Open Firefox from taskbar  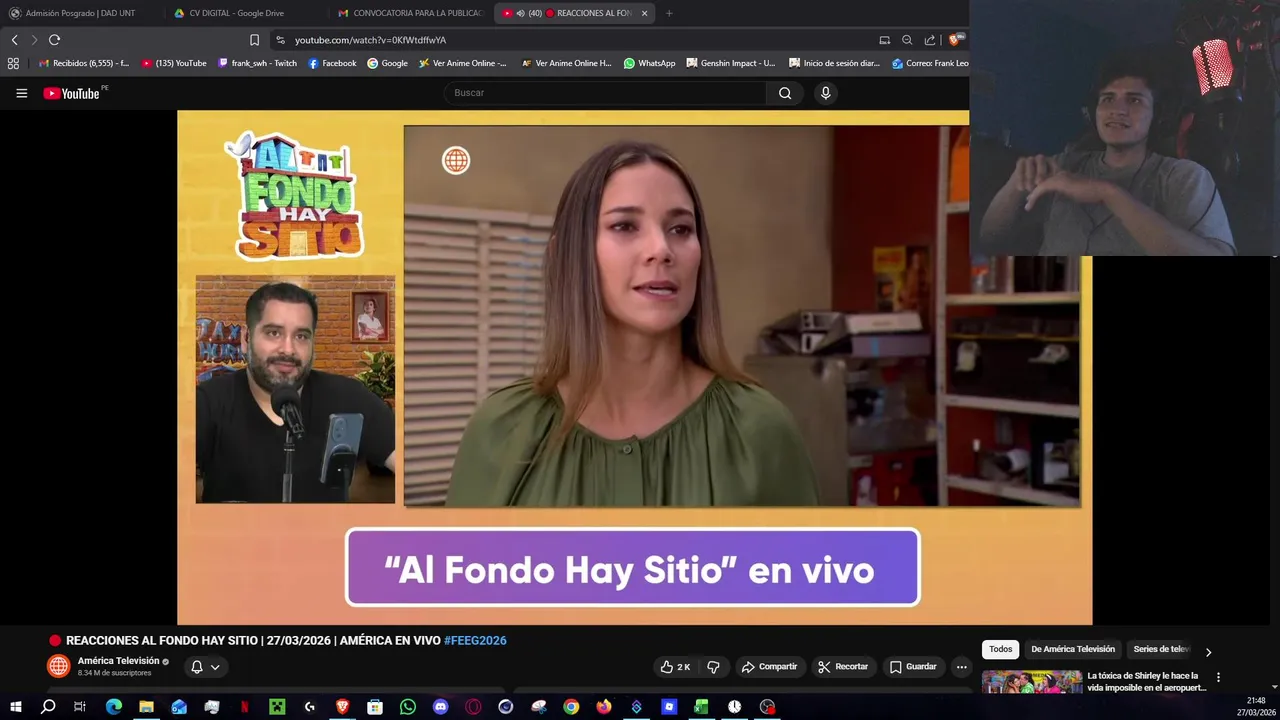604,707
